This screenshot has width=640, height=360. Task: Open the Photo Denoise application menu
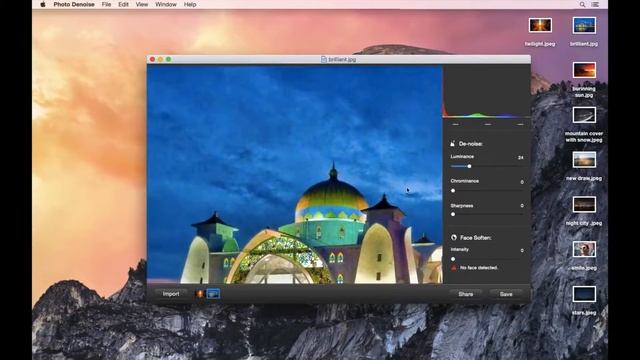[74, 4]
